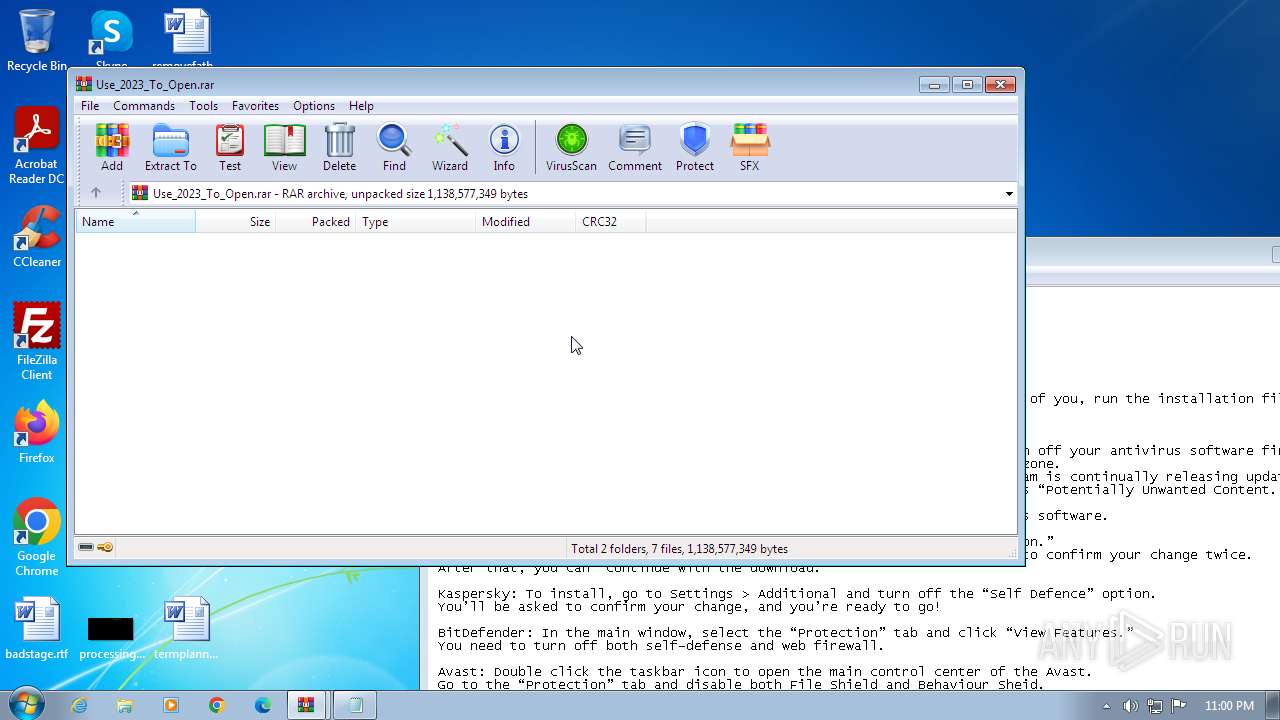Click the Protect shield icon
Image resolution: width=1280 pixels, height=720 pixels.
click(694, 147)
